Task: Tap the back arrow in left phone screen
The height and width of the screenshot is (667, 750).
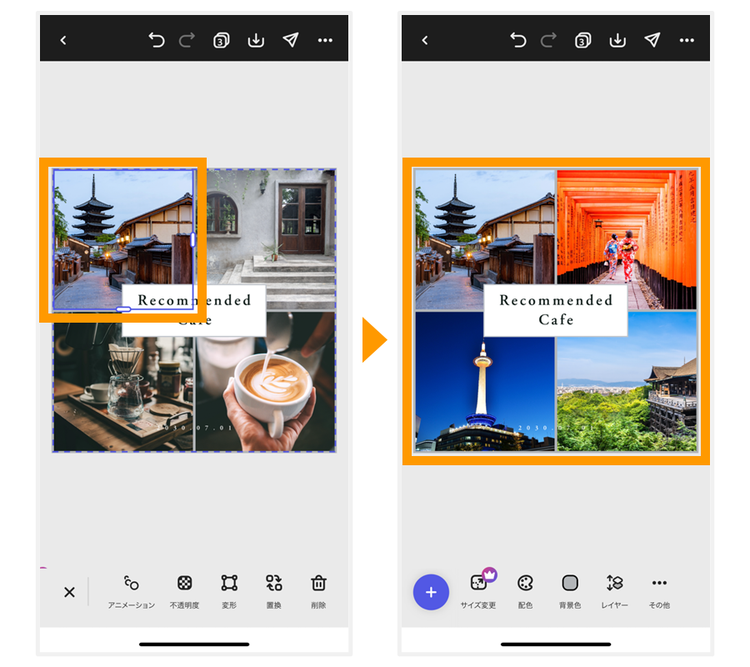Action: [x=63, y=40]
